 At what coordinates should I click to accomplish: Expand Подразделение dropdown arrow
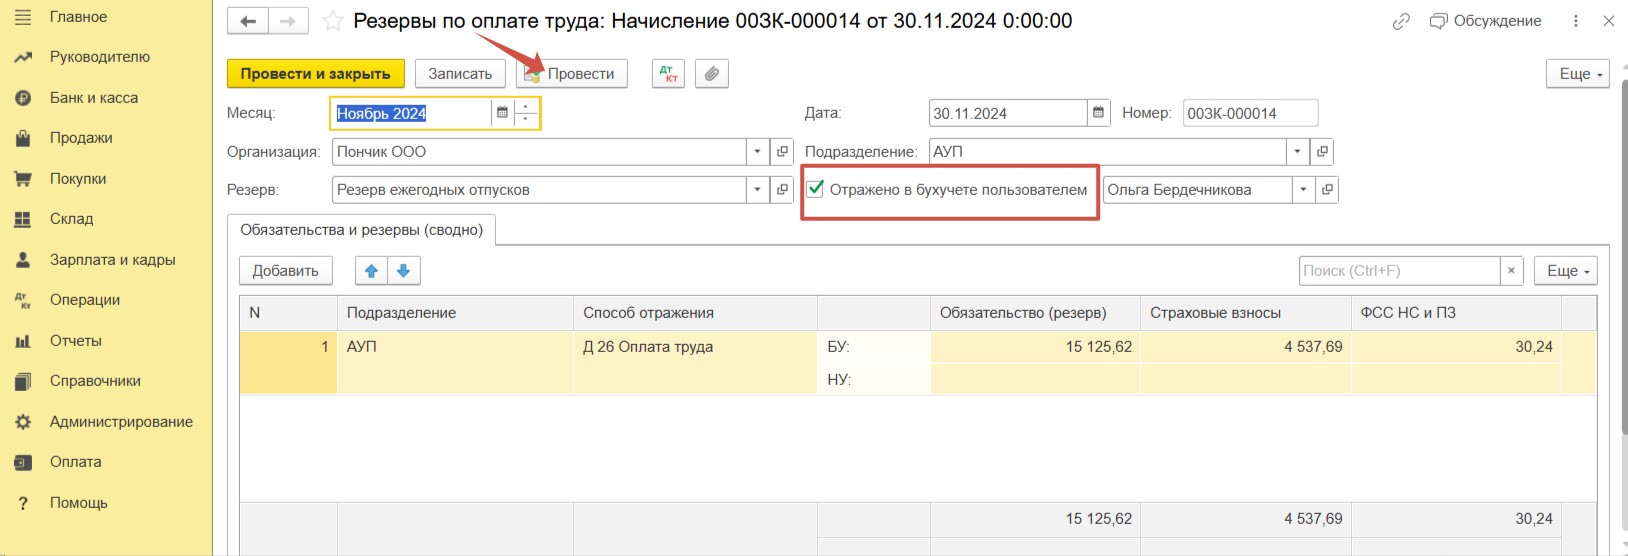click(1297, 151)
